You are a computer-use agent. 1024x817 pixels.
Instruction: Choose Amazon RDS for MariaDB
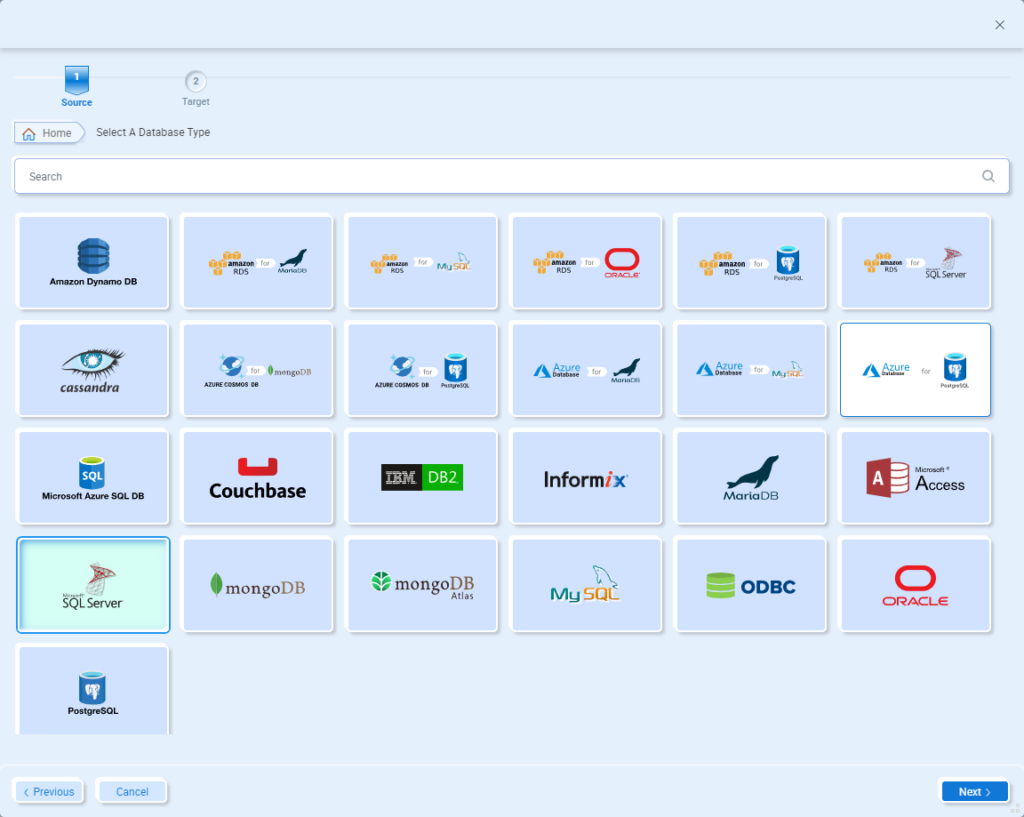tap(258, 263)
